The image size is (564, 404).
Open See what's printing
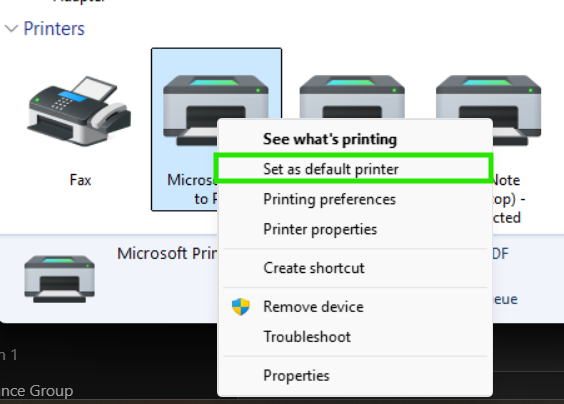click(355, 139)
